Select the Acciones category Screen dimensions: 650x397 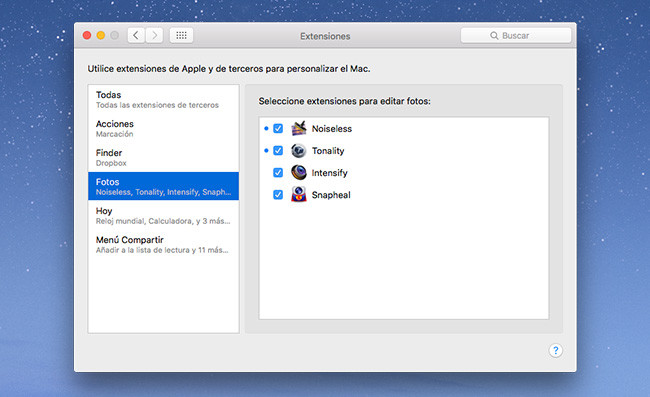163,128
